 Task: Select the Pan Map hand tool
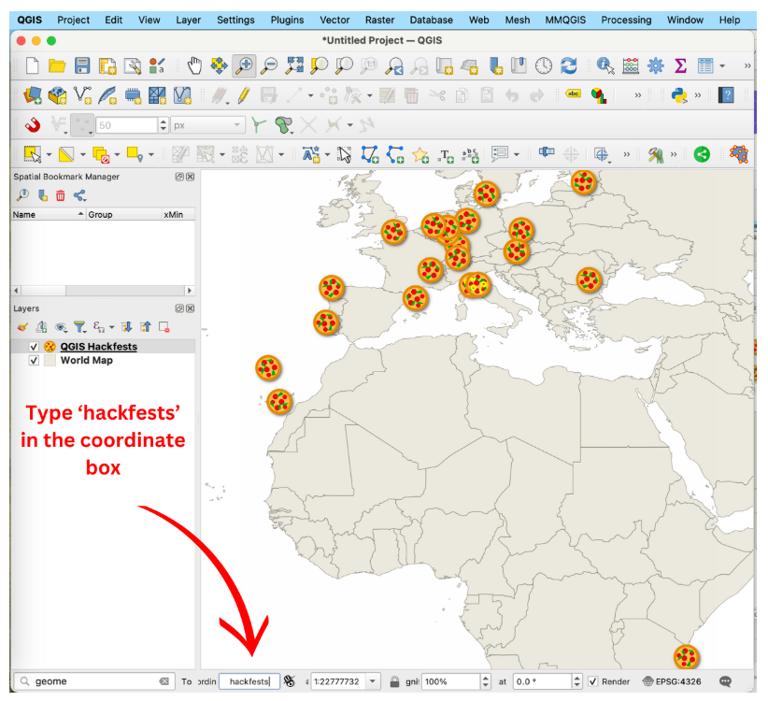[x=195, y=65]
